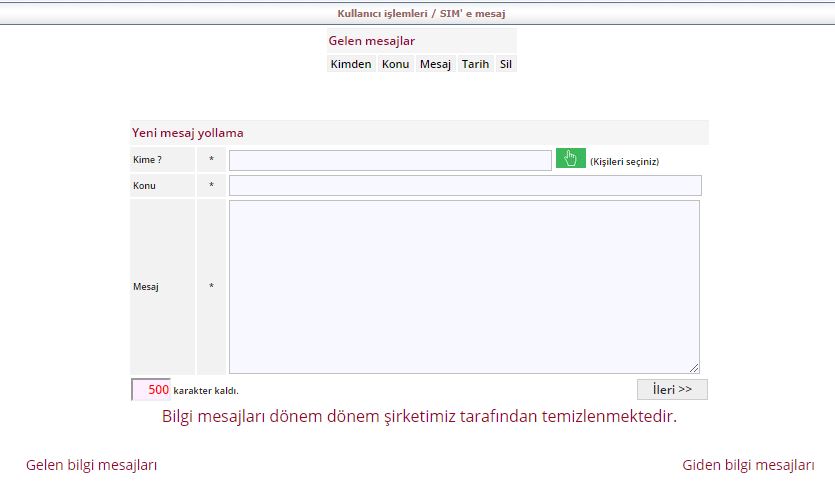
Task: Click the Tarih column header
Action: [475, 64]
